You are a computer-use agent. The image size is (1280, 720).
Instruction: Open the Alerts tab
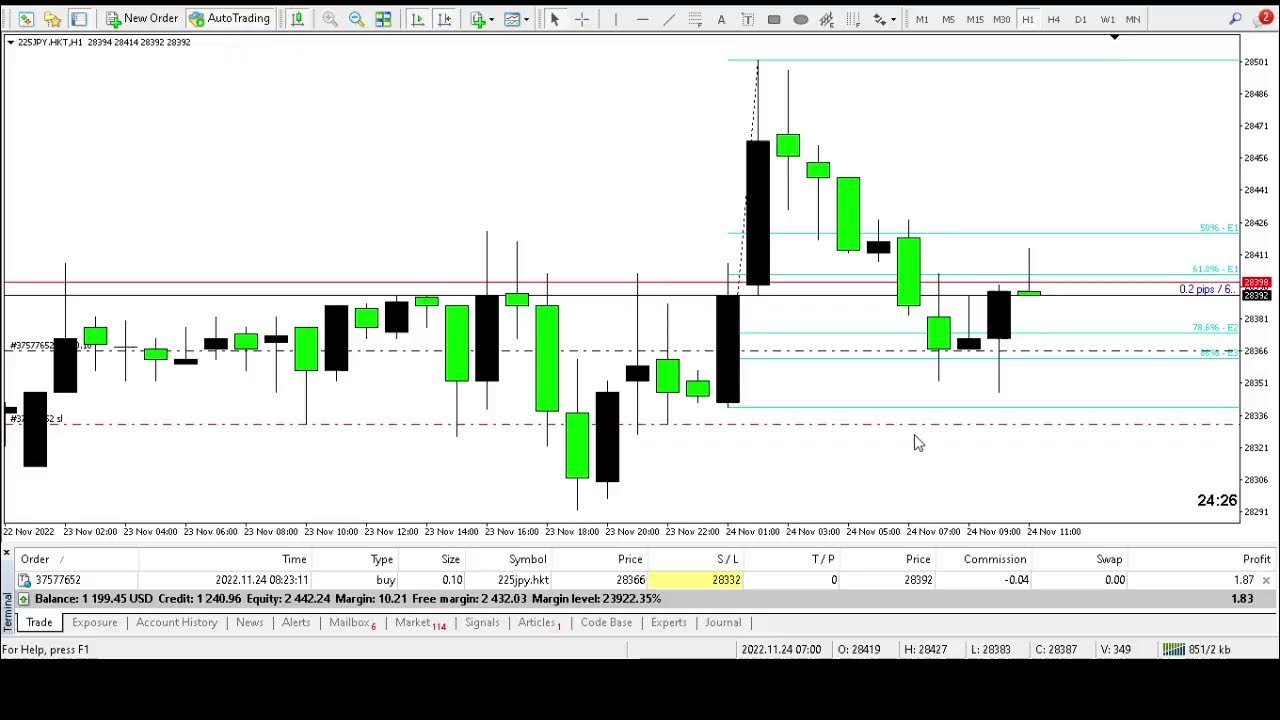[x=296, y=622]
